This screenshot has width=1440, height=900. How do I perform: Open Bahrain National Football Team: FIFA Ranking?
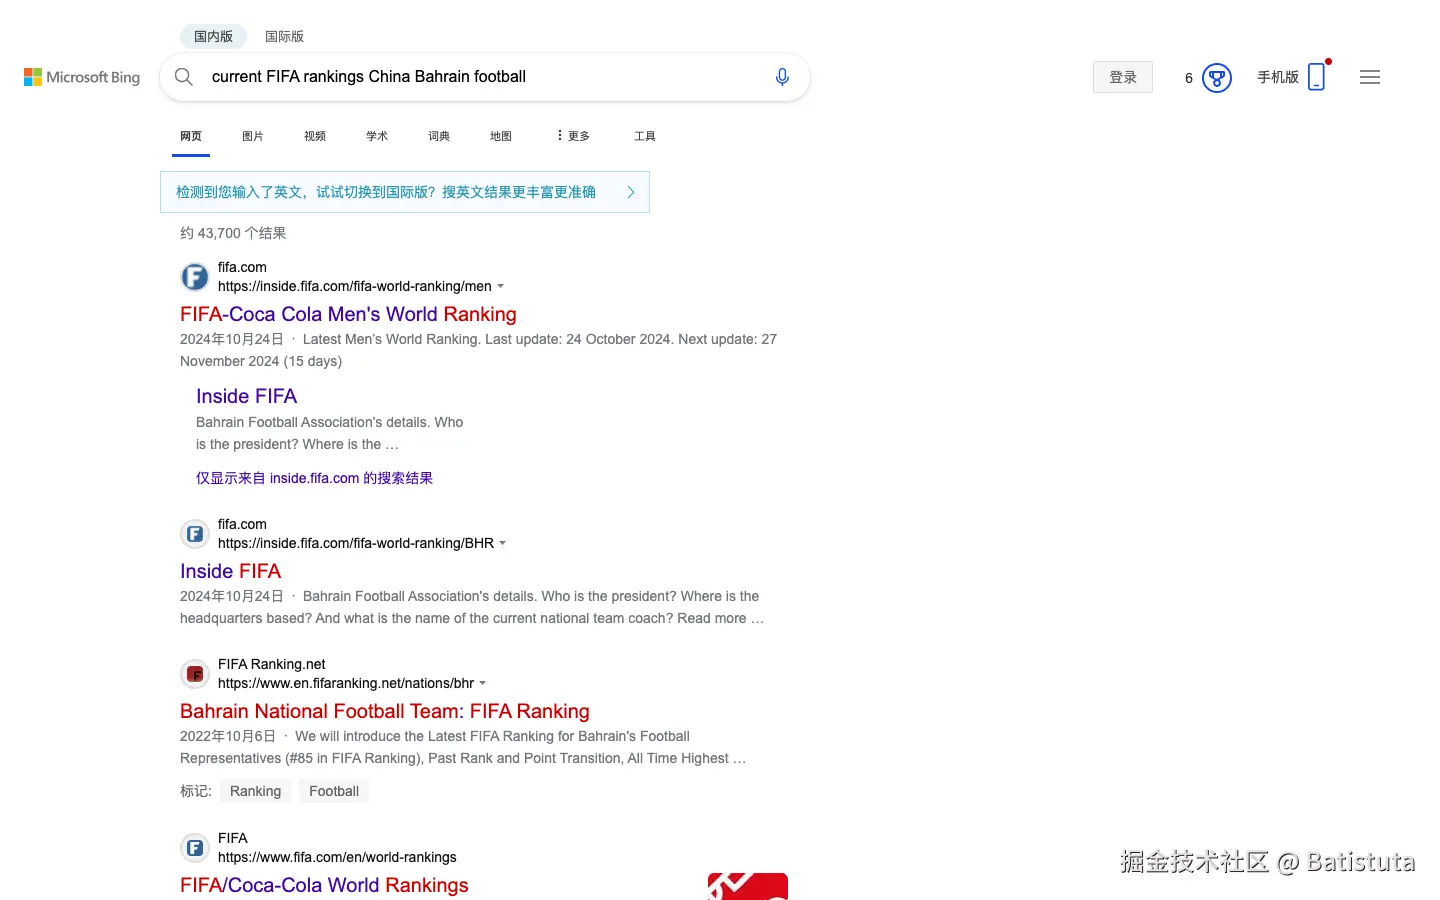tap(385, 711)
